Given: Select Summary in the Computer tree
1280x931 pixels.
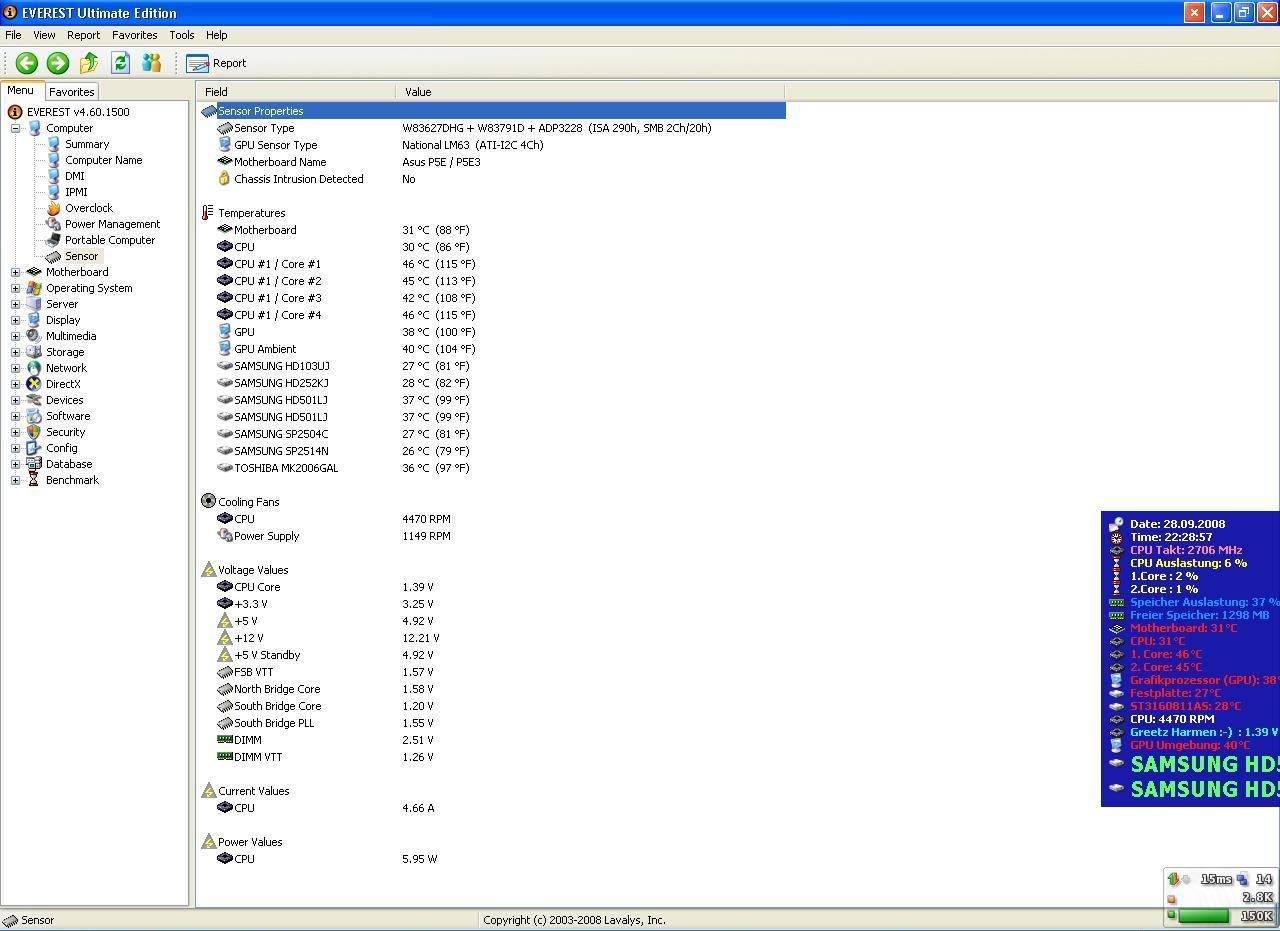Looking at the screenshot, I should click(87, 144).
